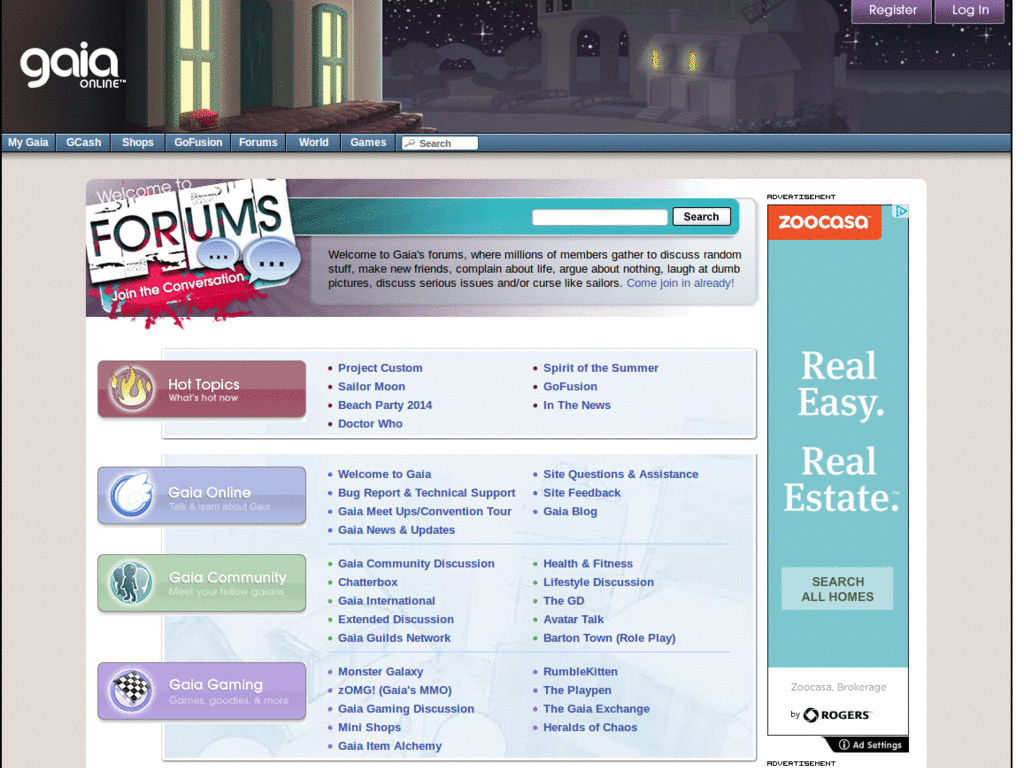Open the World menu
The image size is (1024, 768).
(313, 142)
